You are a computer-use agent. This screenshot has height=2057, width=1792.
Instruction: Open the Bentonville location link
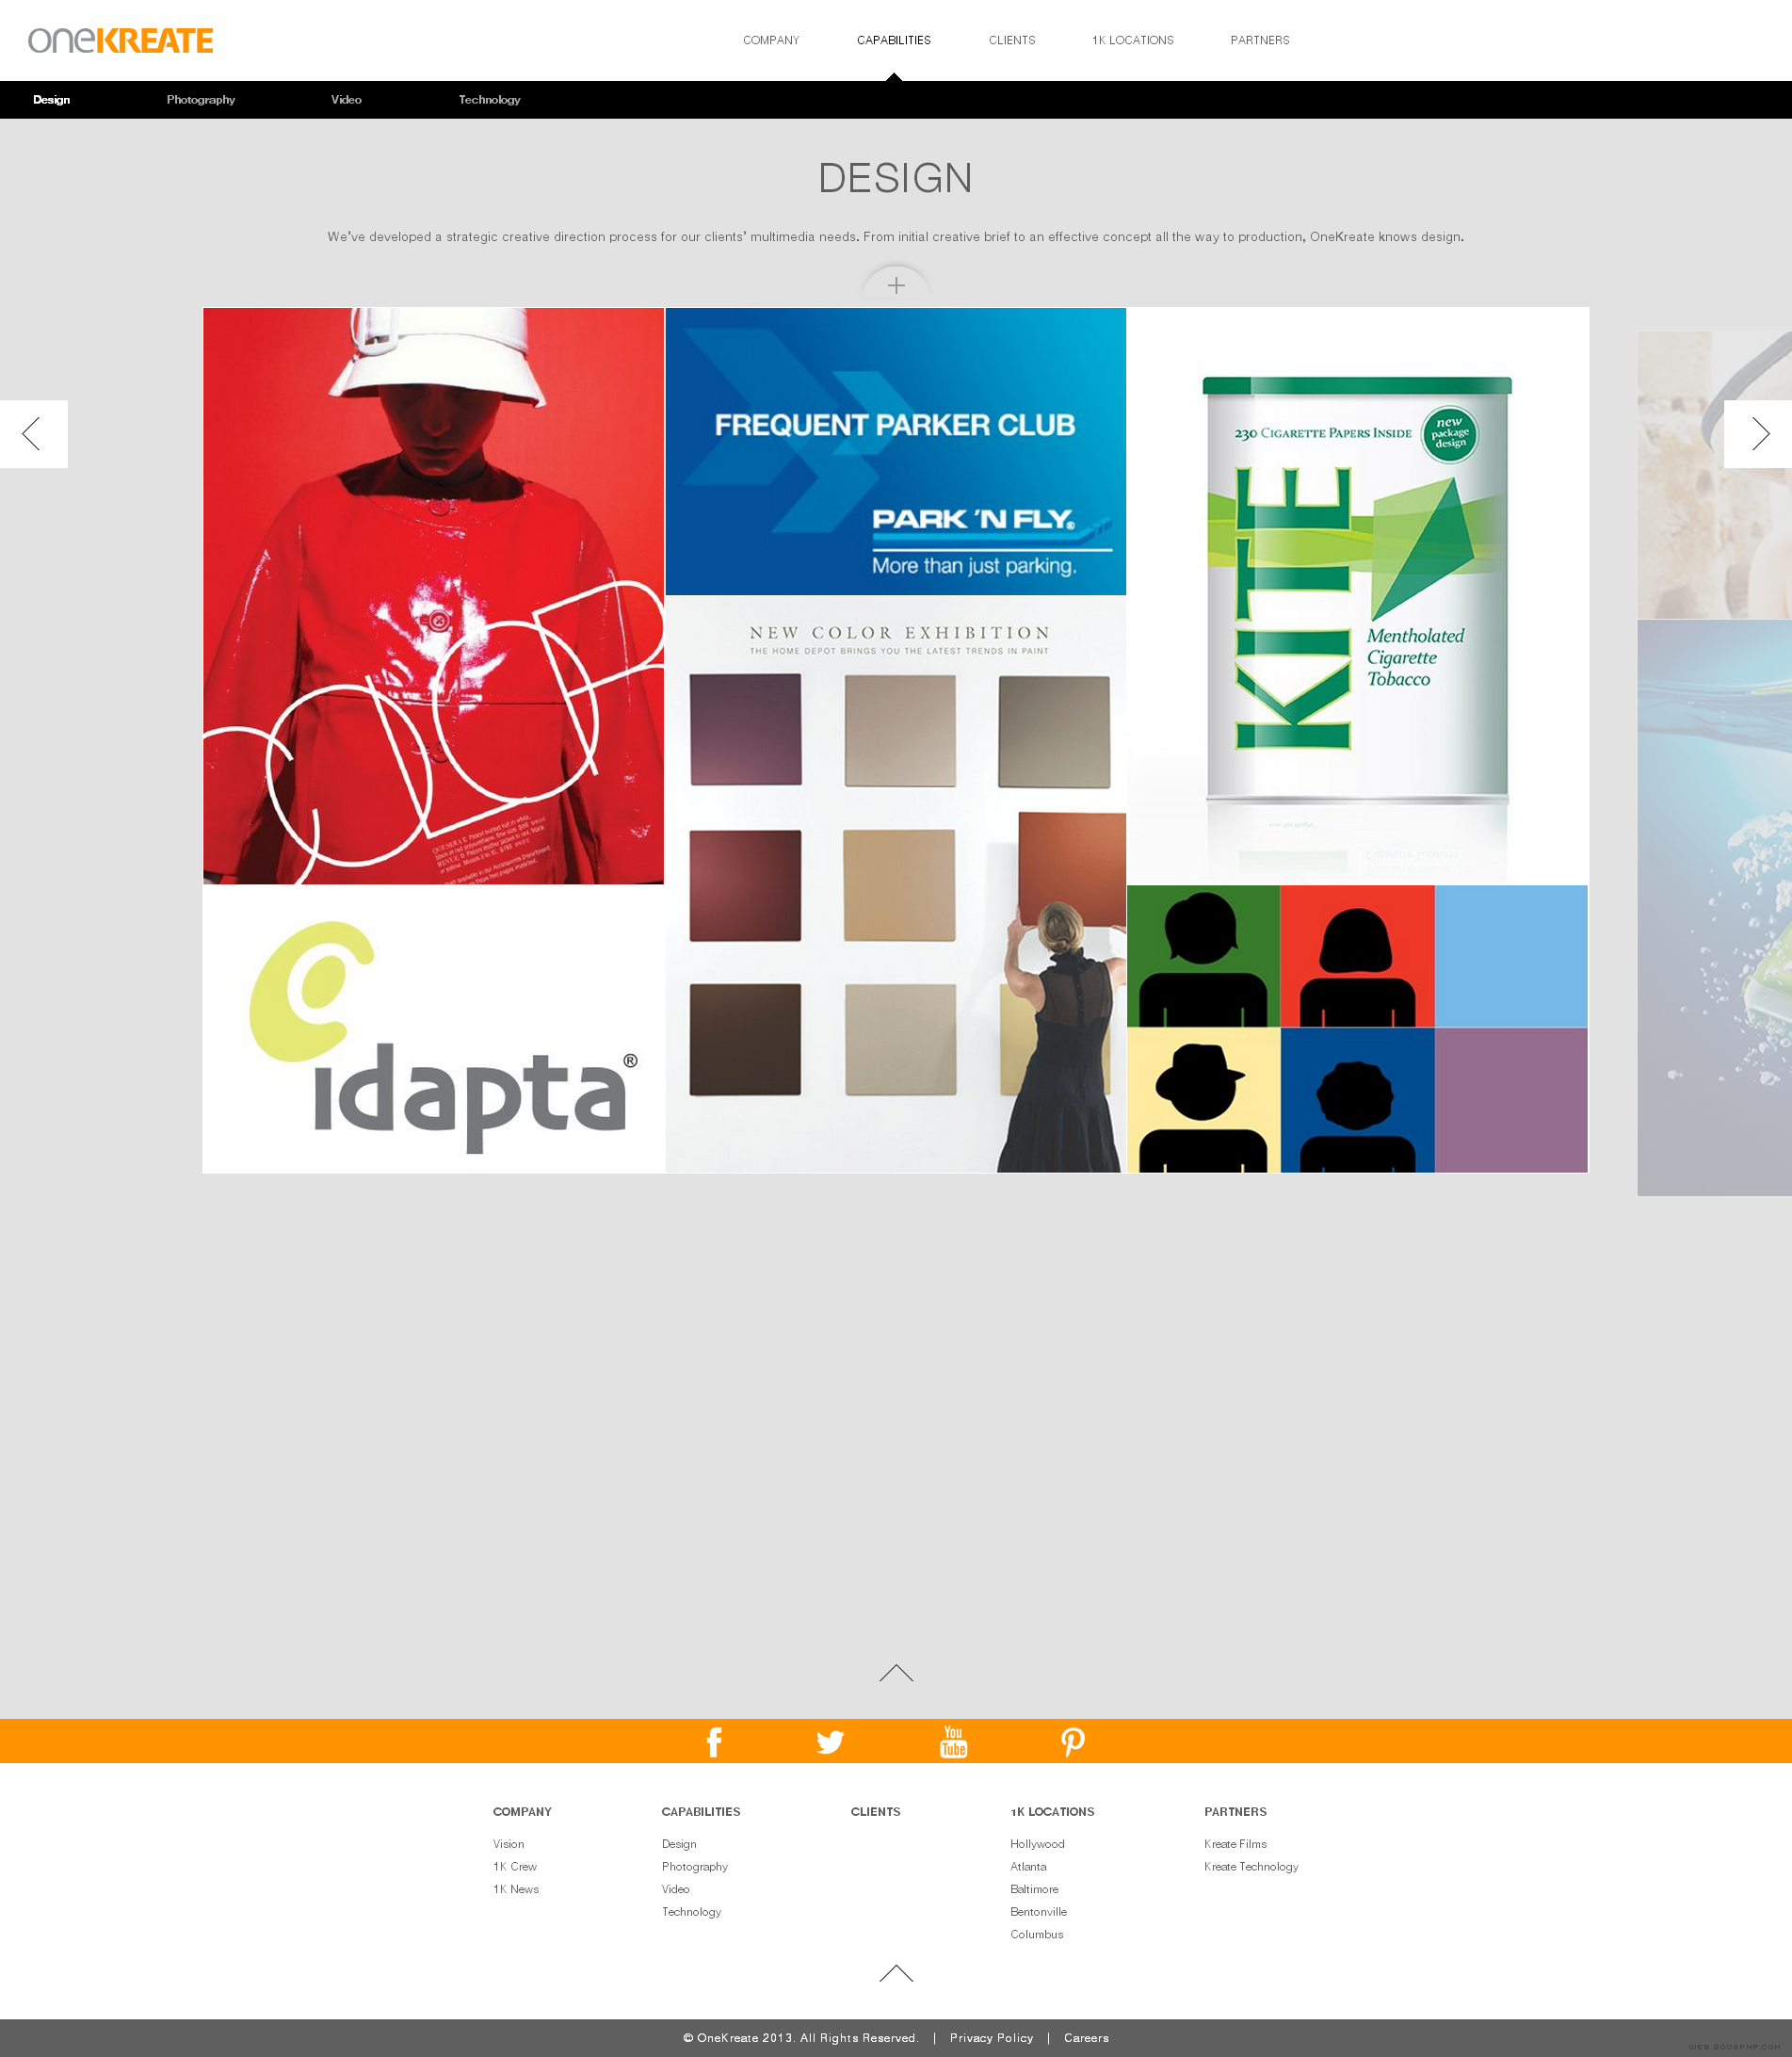[1038, 1912]
